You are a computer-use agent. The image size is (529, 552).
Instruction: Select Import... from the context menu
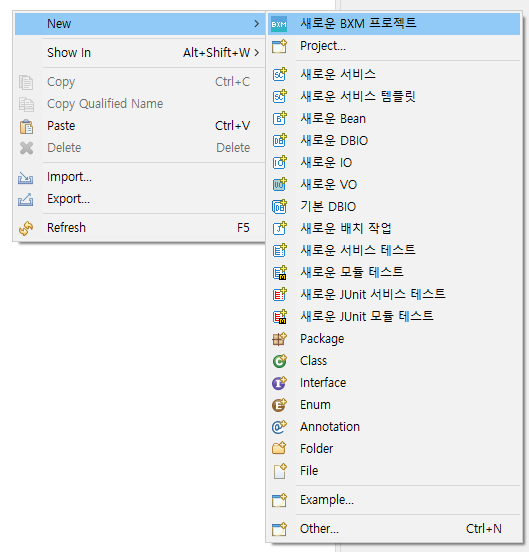140,177
